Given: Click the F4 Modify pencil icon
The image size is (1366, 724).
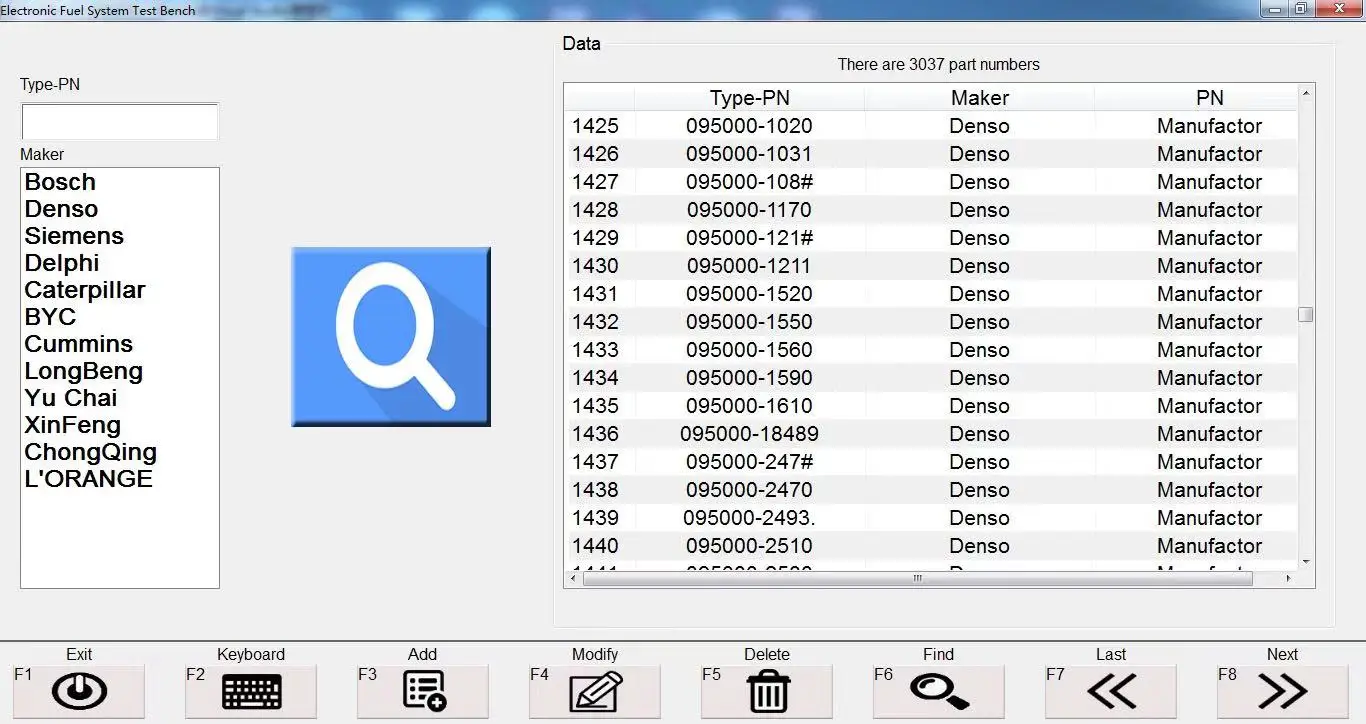Looking at the screenshot, I should tap(595, 691).
